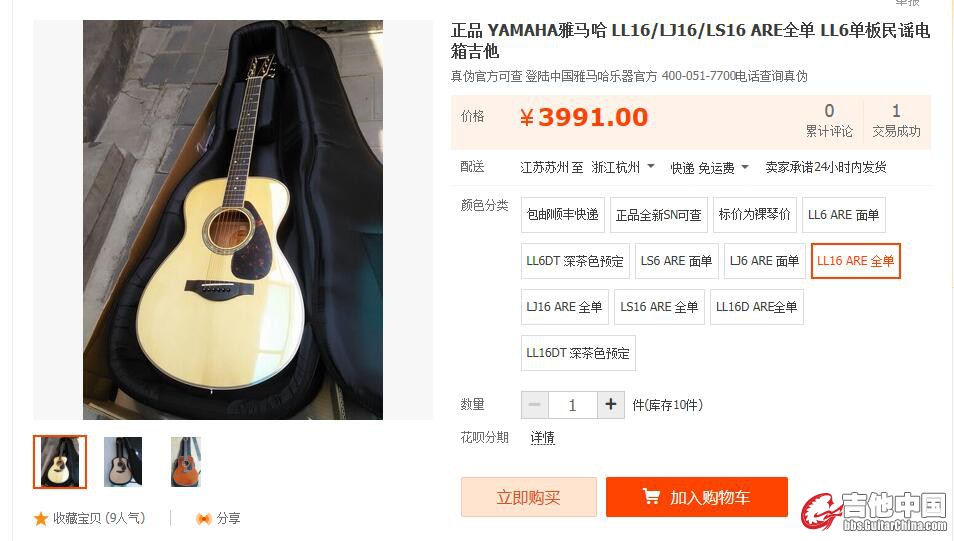The image size is (954, 541).
Task: View the 累计评论 count tab
Action: [x=829, y=121]
